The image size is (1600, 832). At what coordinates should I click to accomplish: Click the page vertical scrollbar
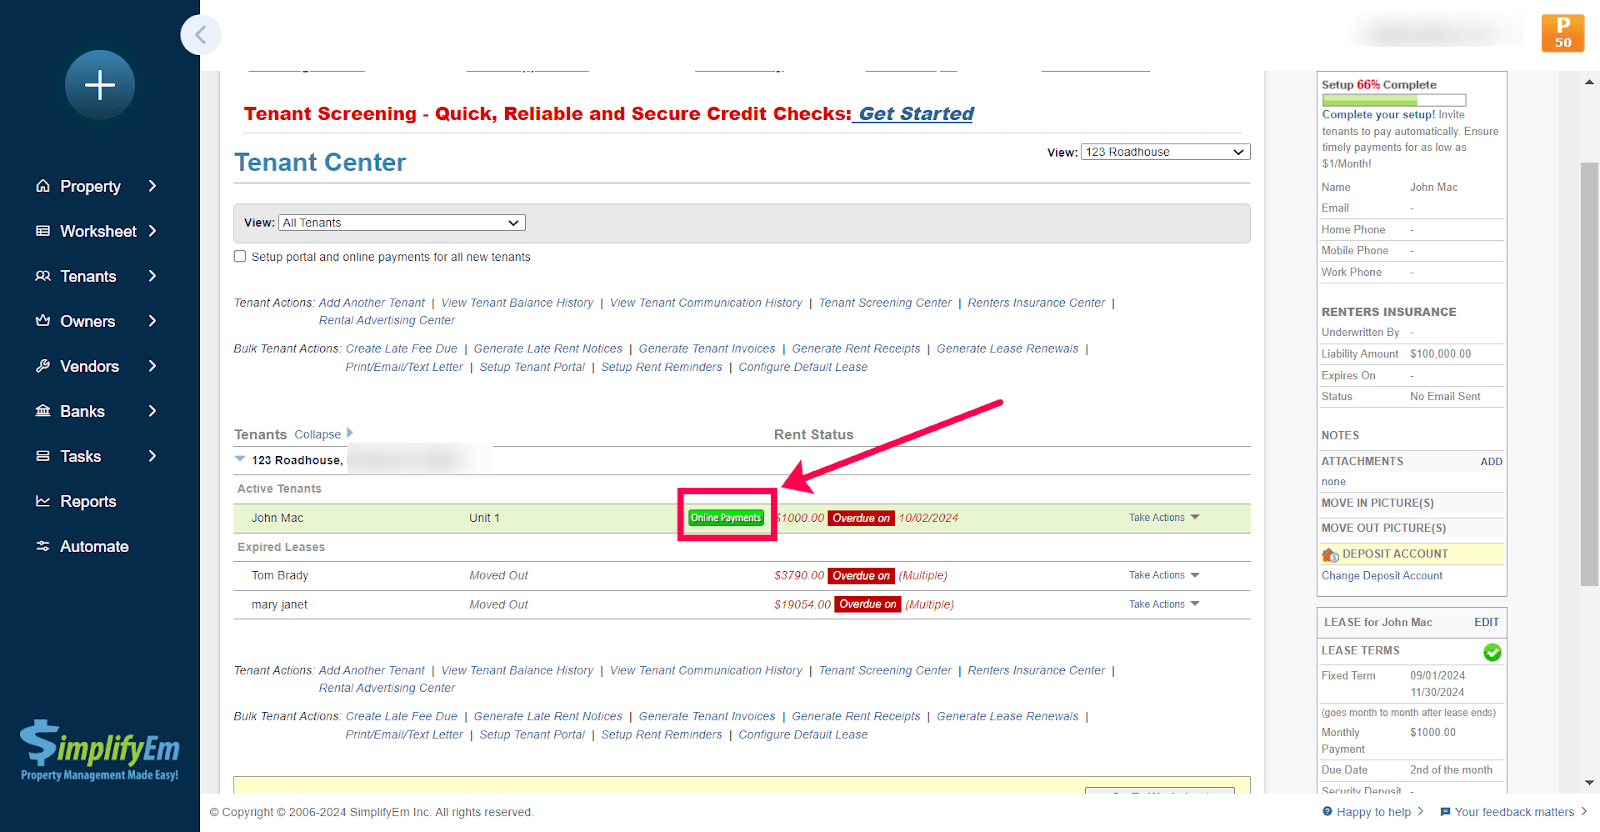click(x=1589, y=375)
